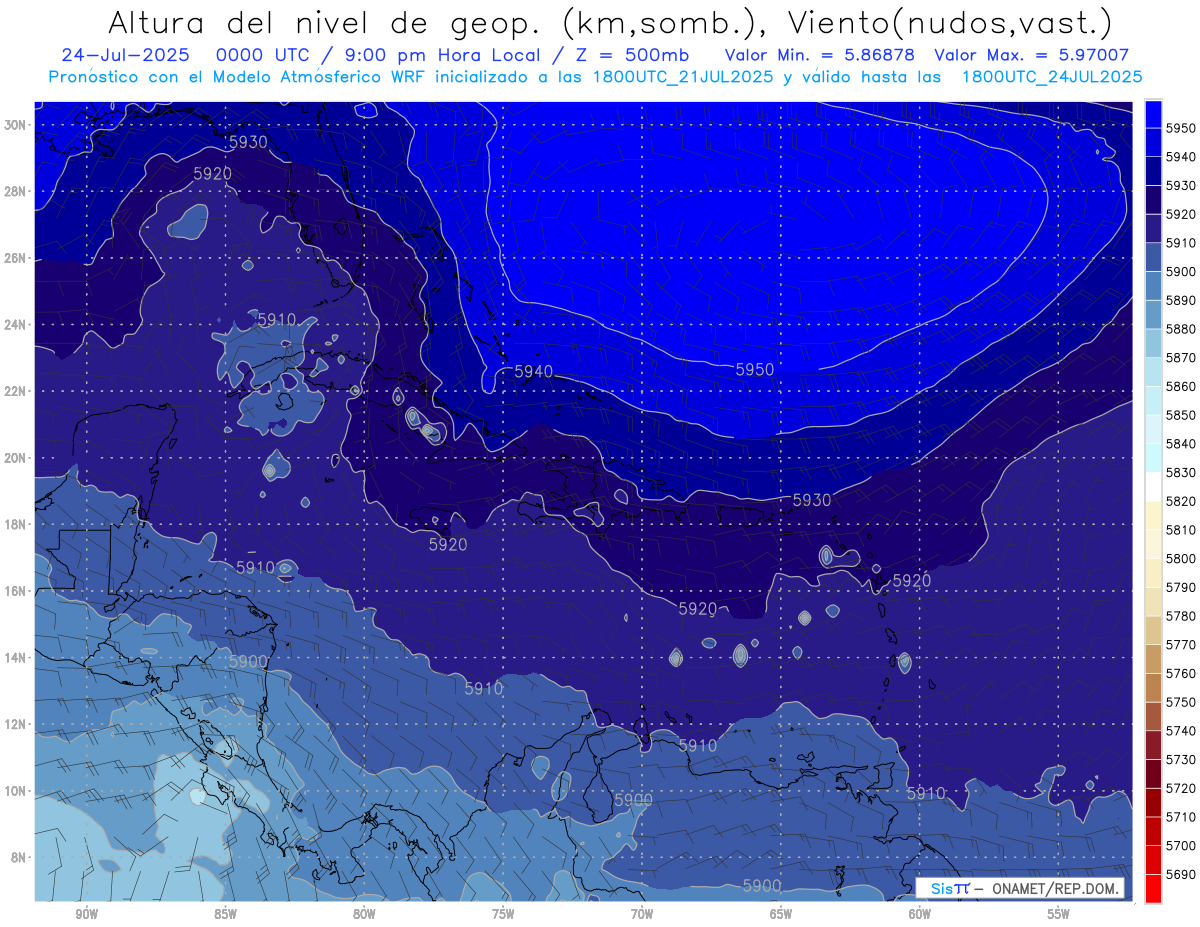Click the 5950 contour label on the map

pyautogui.click(x=754, y=370)
